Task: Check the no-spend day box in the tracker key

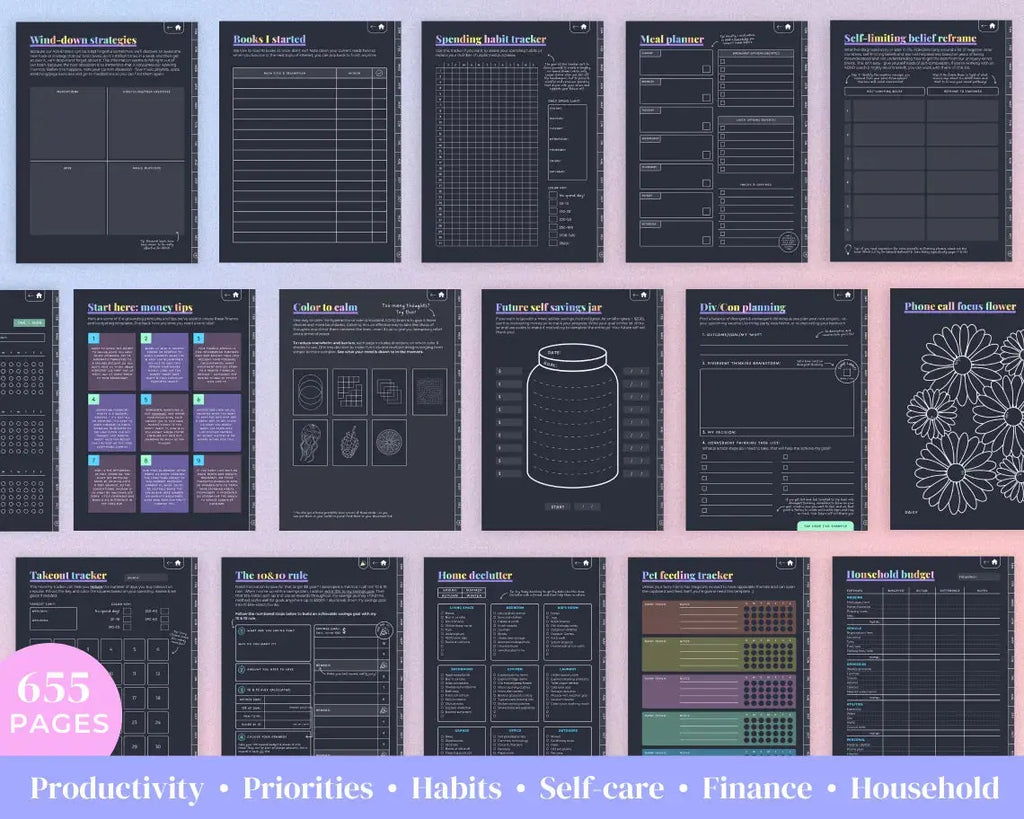Action: [552, 195]
